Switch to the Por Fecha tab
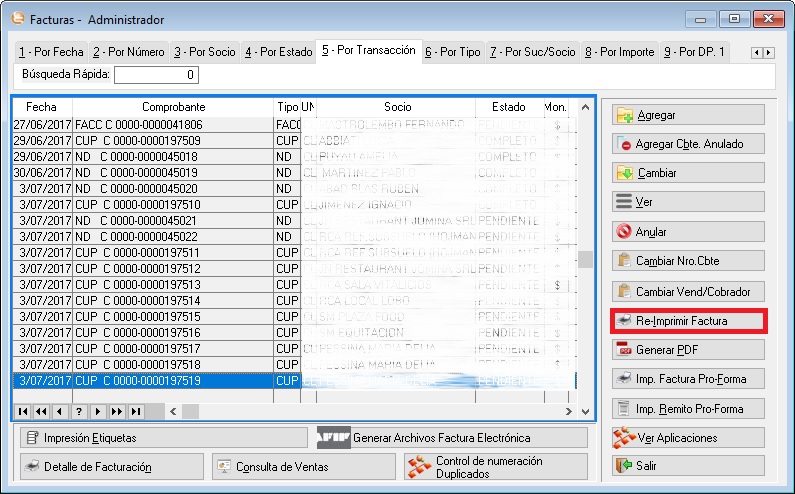 (51, 51)
